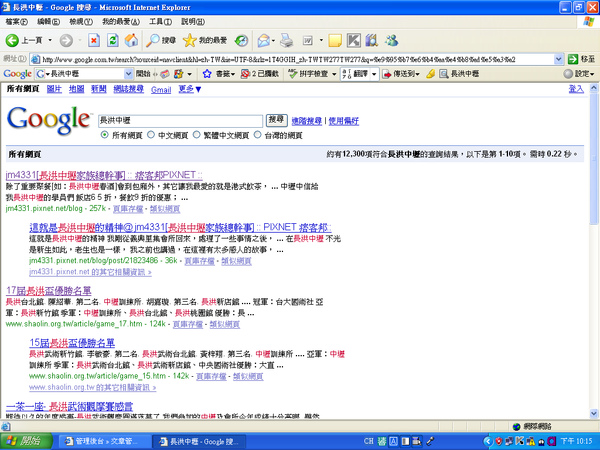Open the 我的最愛(A) menu
600x450 pixels.
121,22
